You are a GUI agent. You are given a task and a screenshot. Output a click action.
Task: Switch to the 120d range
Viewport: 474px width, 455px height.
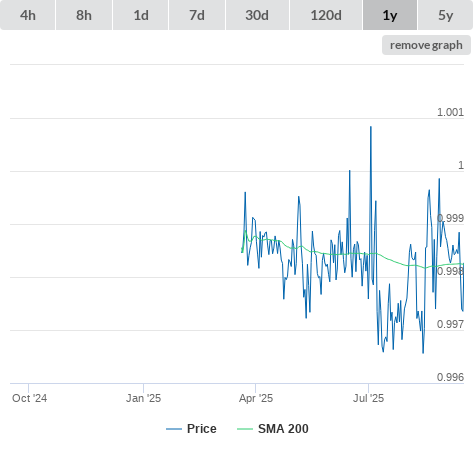pos(326,15)
